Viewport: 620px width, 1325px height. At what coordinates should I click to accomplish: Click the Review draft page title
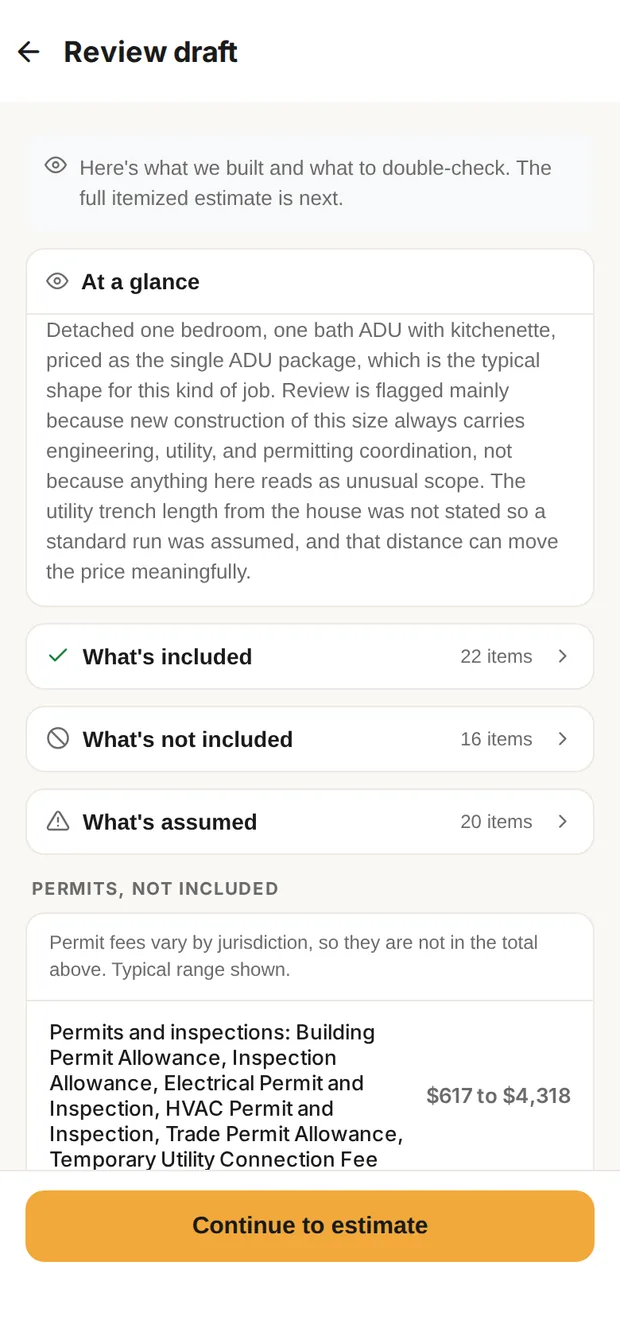coord(151,52)
